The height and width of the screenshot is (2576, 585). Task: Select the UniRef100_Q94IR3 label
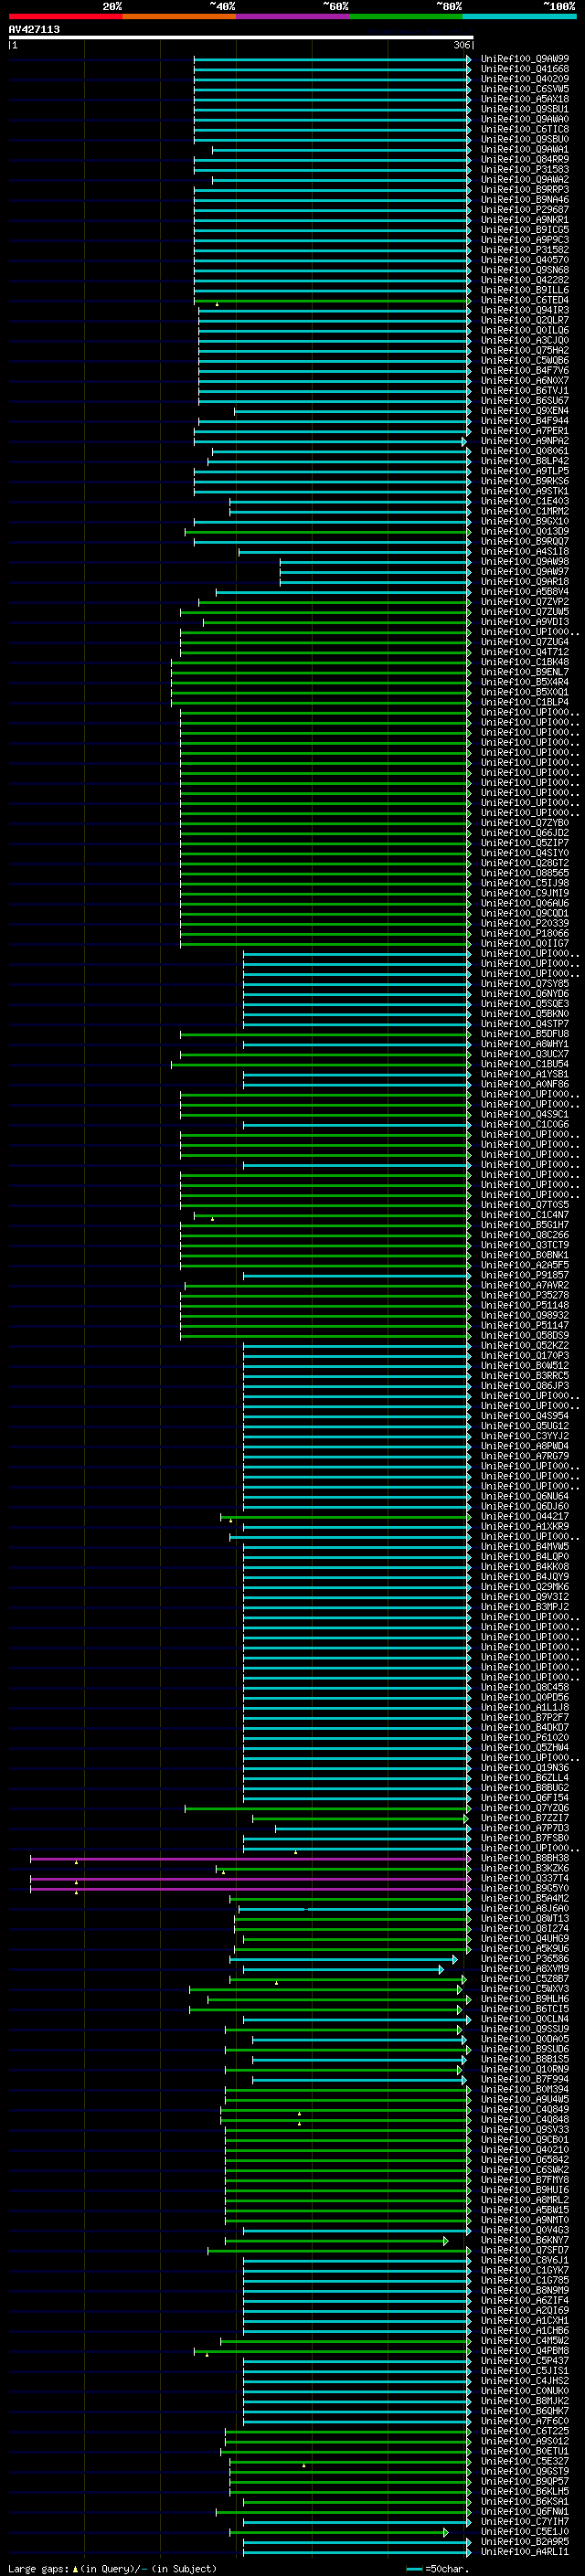click(525, 310)
